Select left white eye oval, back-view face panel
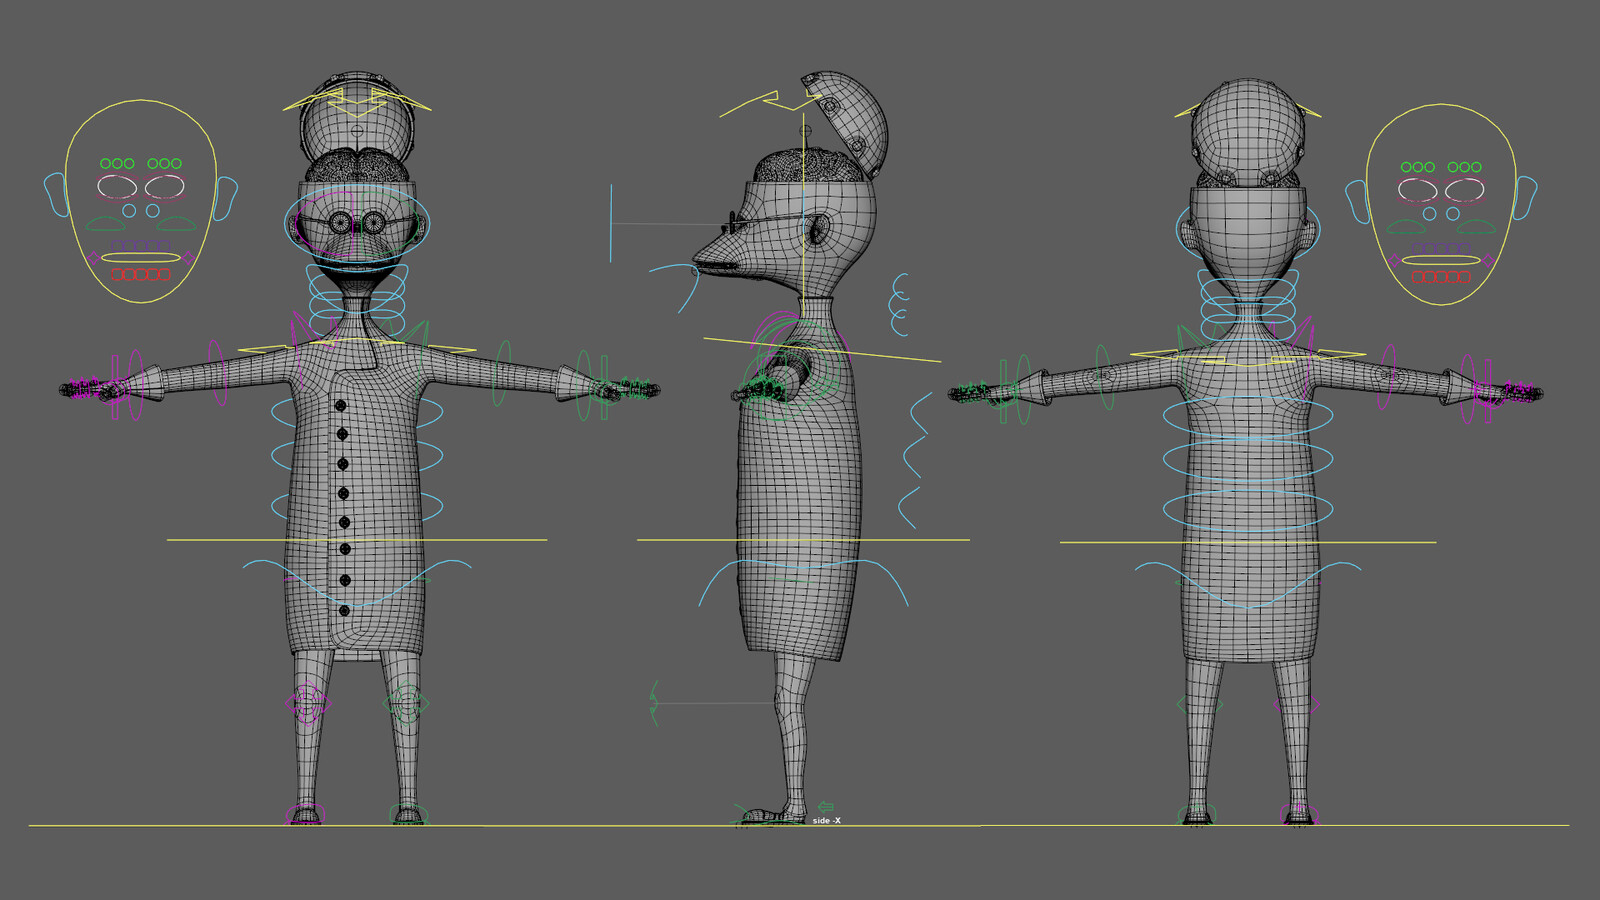Image resolution: width=1600 pixels, height=900 pixels. click(1417, 190)
